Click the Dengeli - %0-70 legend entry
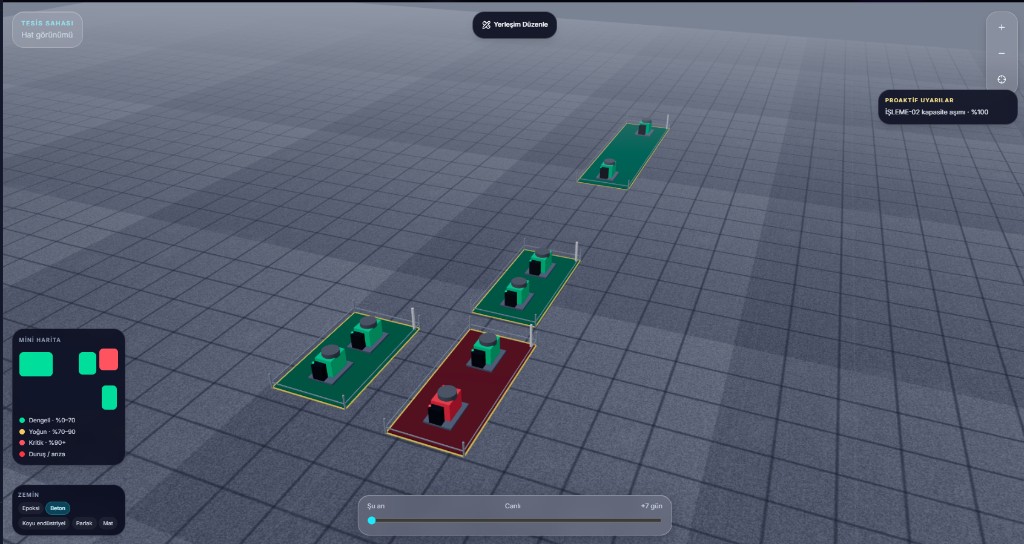 coord(47,421)
